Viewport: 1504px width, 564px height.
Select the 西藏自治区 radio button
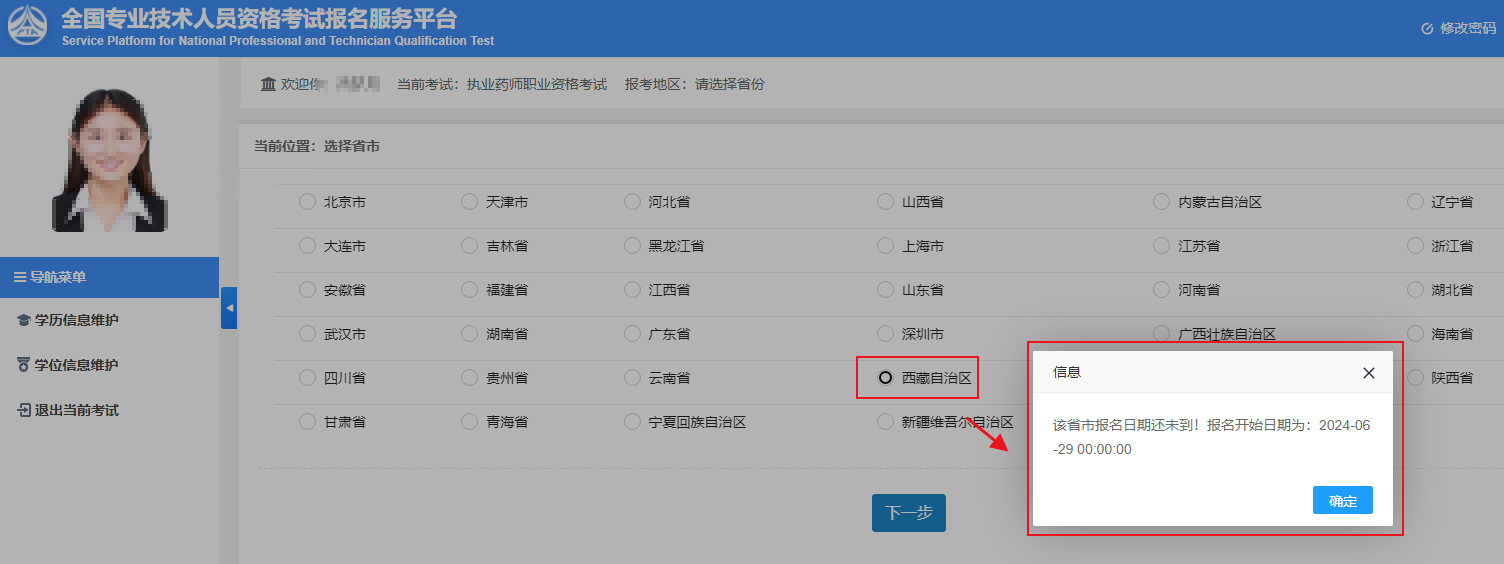point(885,378)
